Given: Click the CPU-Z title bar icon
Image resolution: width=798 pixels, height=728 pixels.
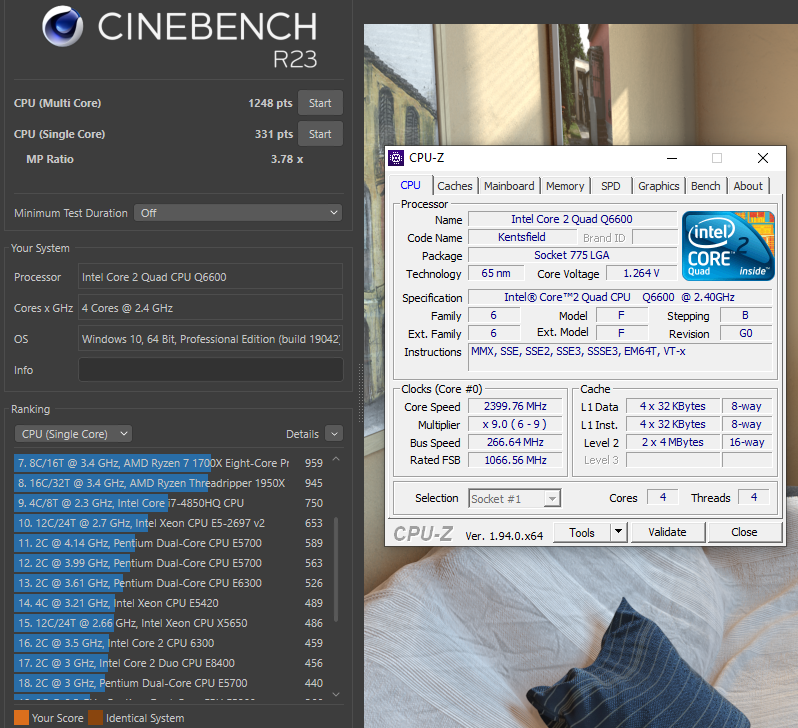Looking at the screenshot, I should (x=396, y=158).
